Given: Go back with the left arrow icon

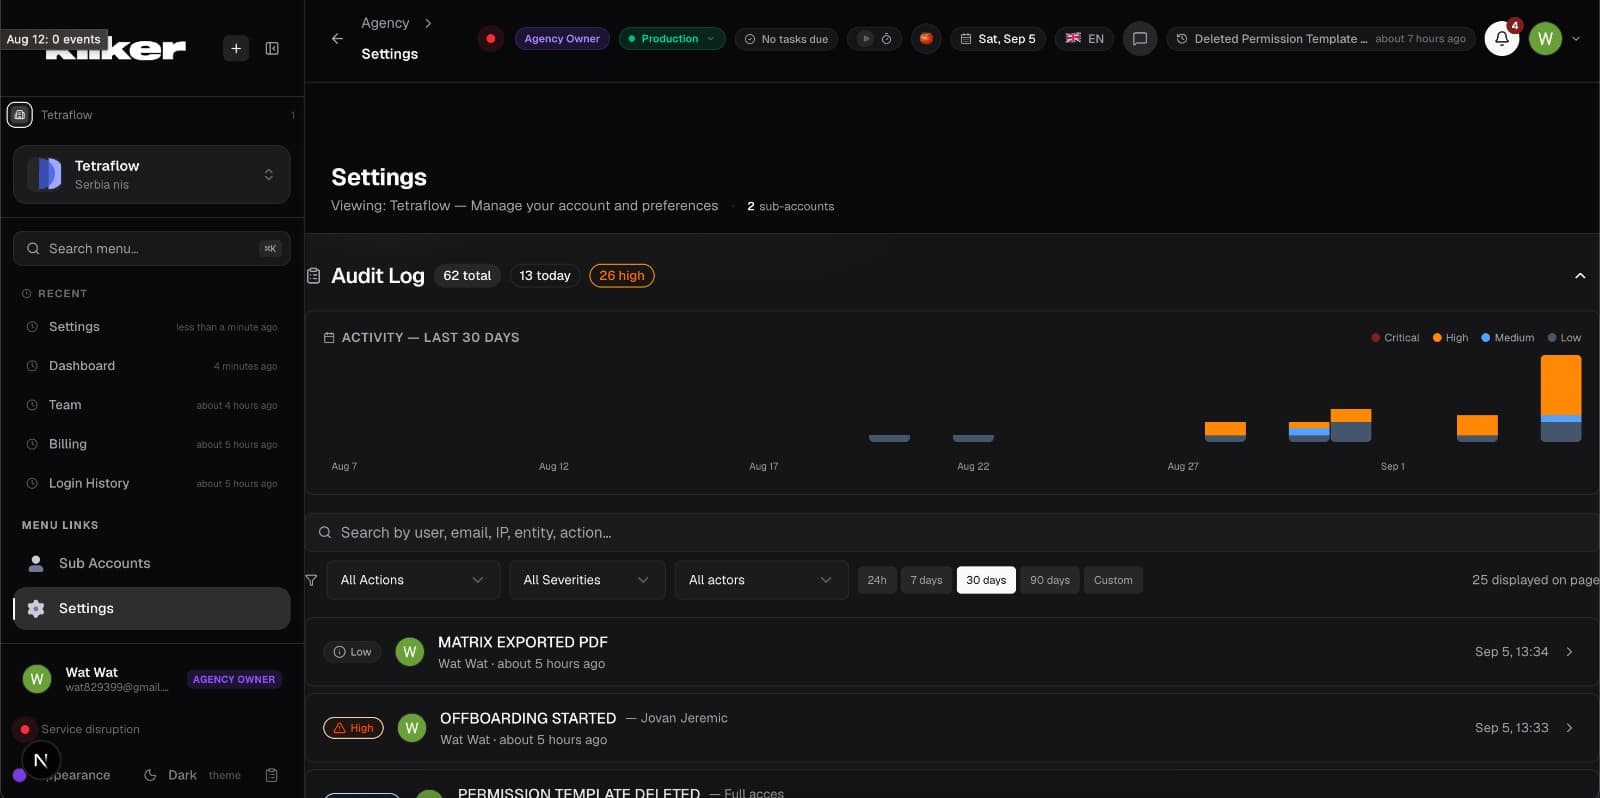Looking at the screenshot, I should (337, 38).
